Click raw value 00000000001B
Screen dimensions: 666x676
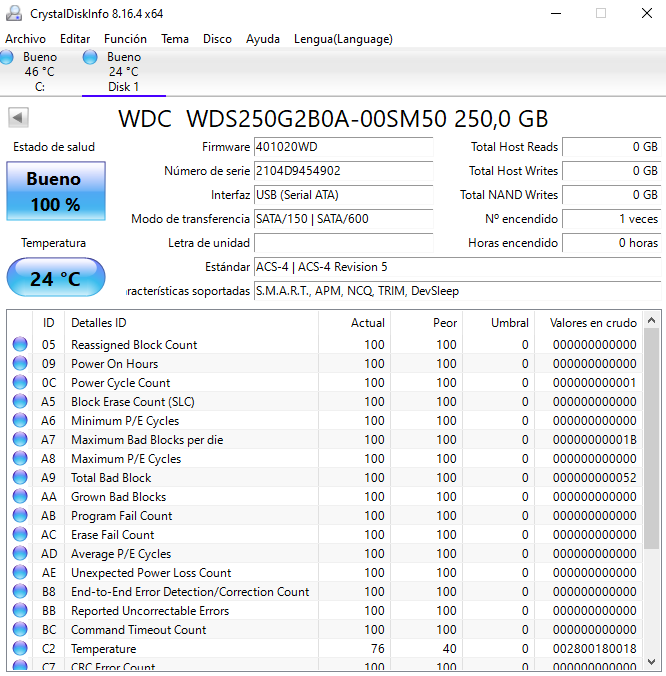click(x=594, y=440)
